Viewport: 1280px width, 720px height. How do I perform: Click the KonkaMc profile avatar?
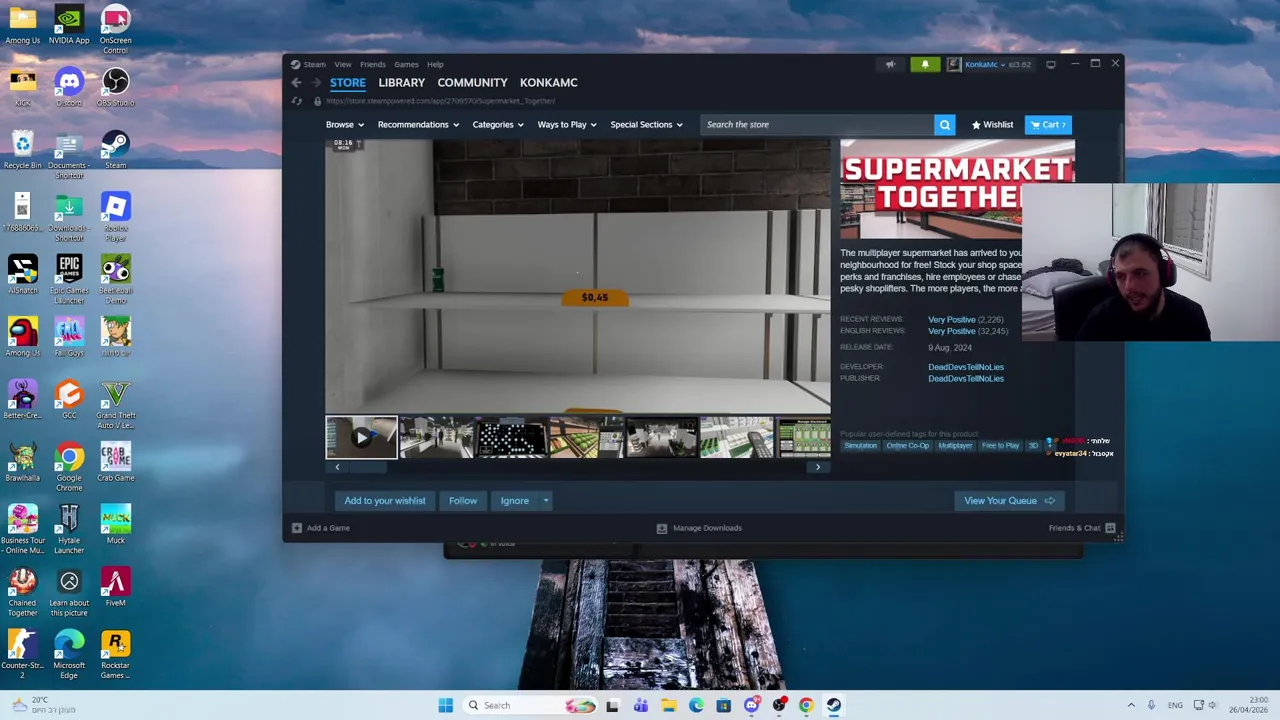[954, 64]
